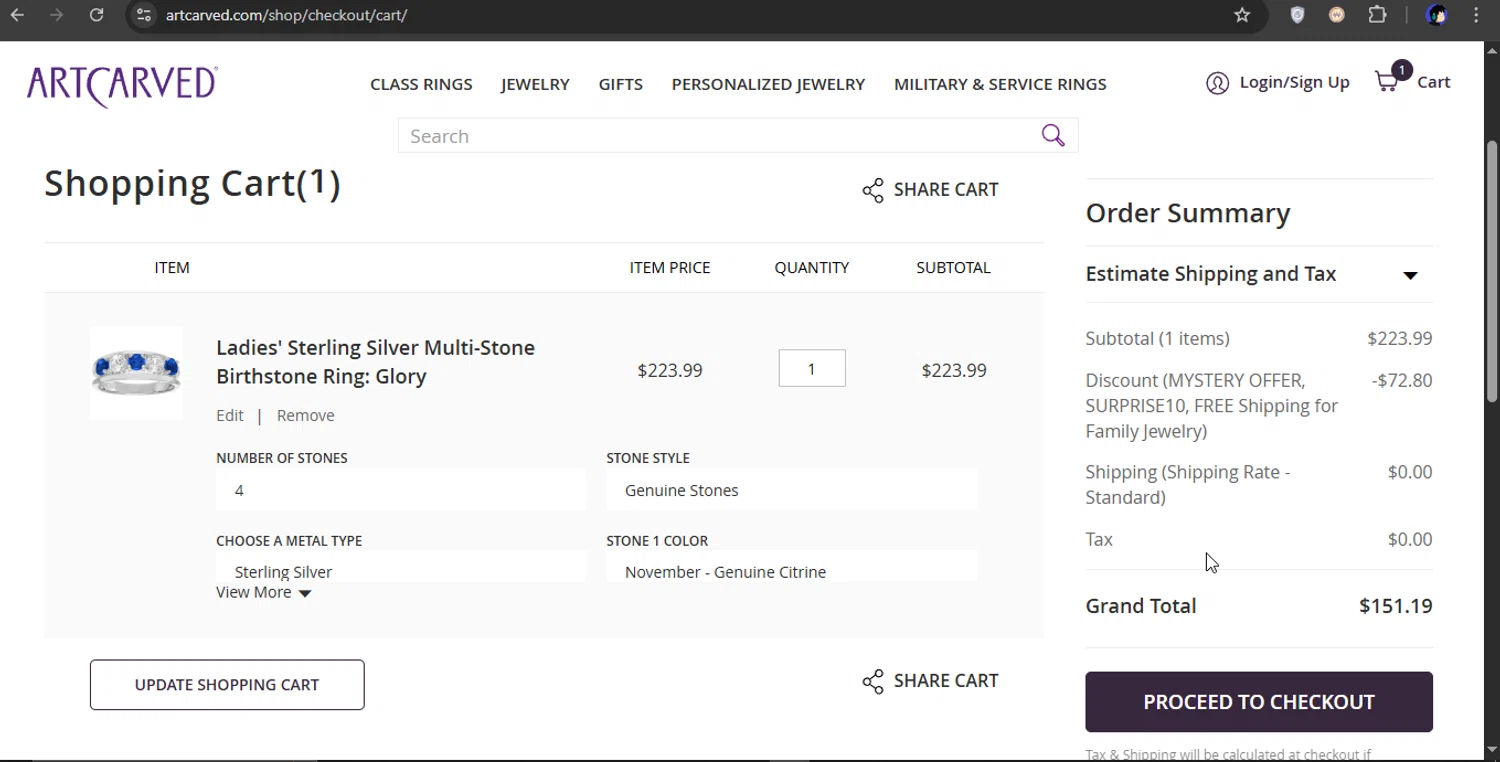Open the shopping cart icon
The width and height of the screenshot is (1500, 762).
coord(1388,81)
